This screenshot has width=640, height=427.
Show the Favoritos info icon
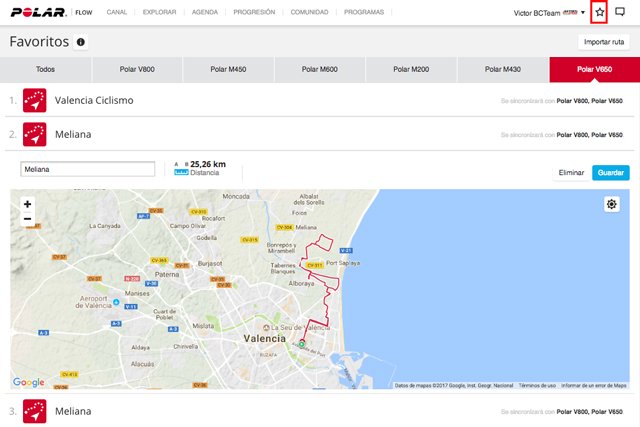point(81,42)
